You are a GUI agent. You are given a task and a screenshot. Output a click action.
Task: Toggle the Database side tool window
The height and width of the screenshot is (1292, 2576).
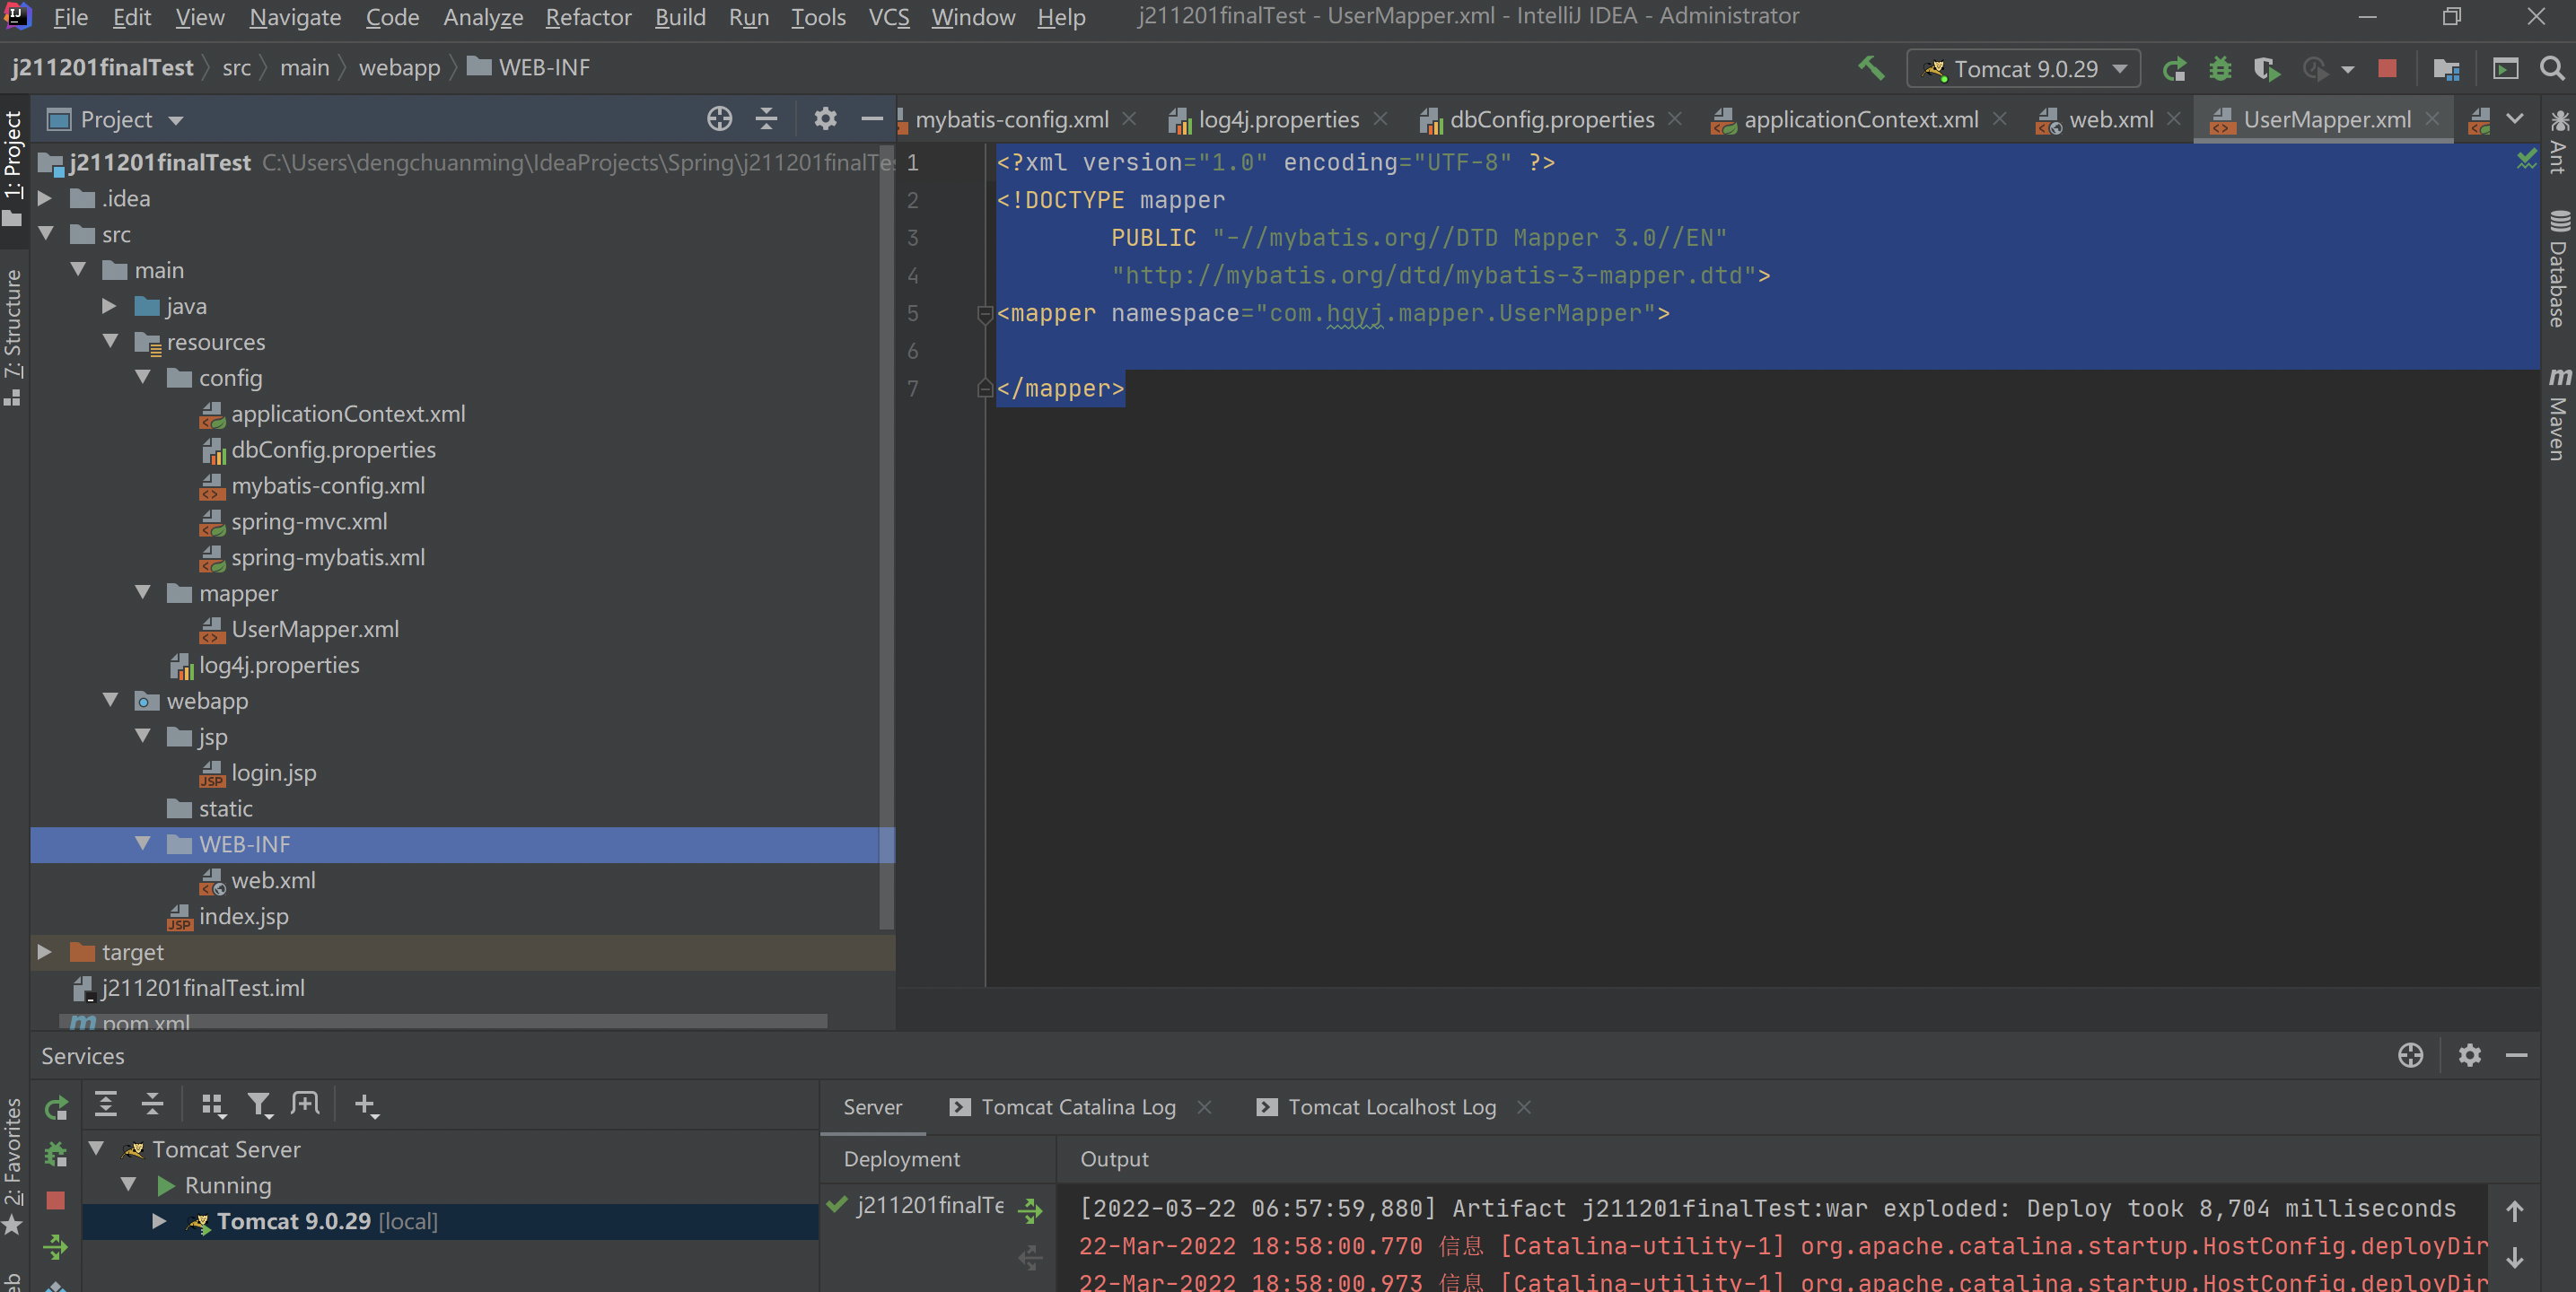tap(2559, 270)
